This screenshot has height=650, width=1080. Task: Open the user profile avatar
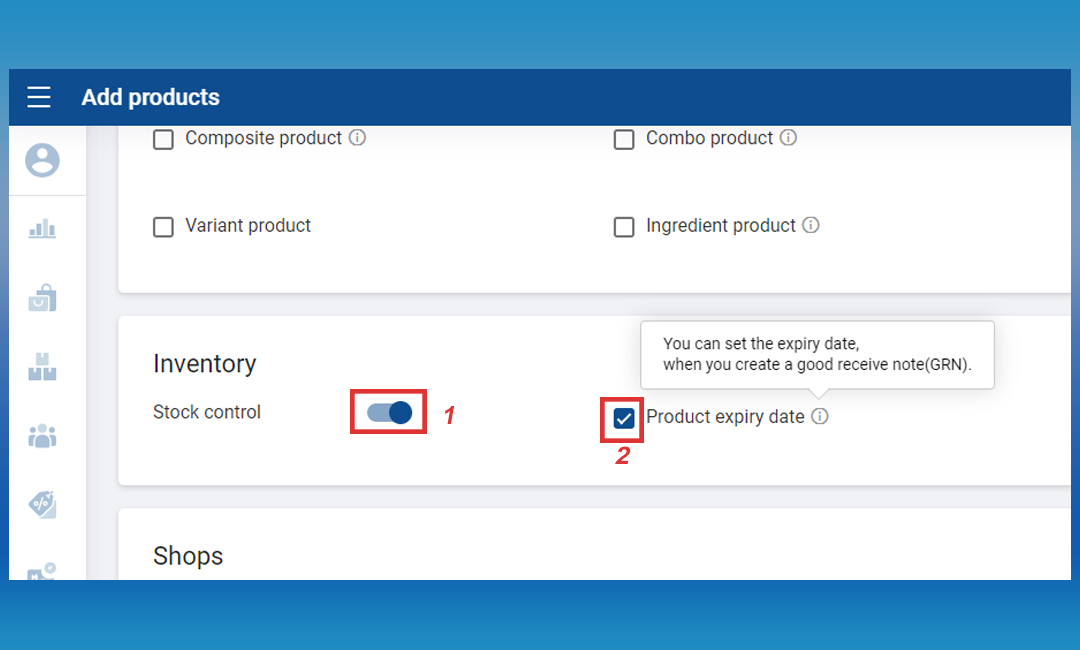43,160
